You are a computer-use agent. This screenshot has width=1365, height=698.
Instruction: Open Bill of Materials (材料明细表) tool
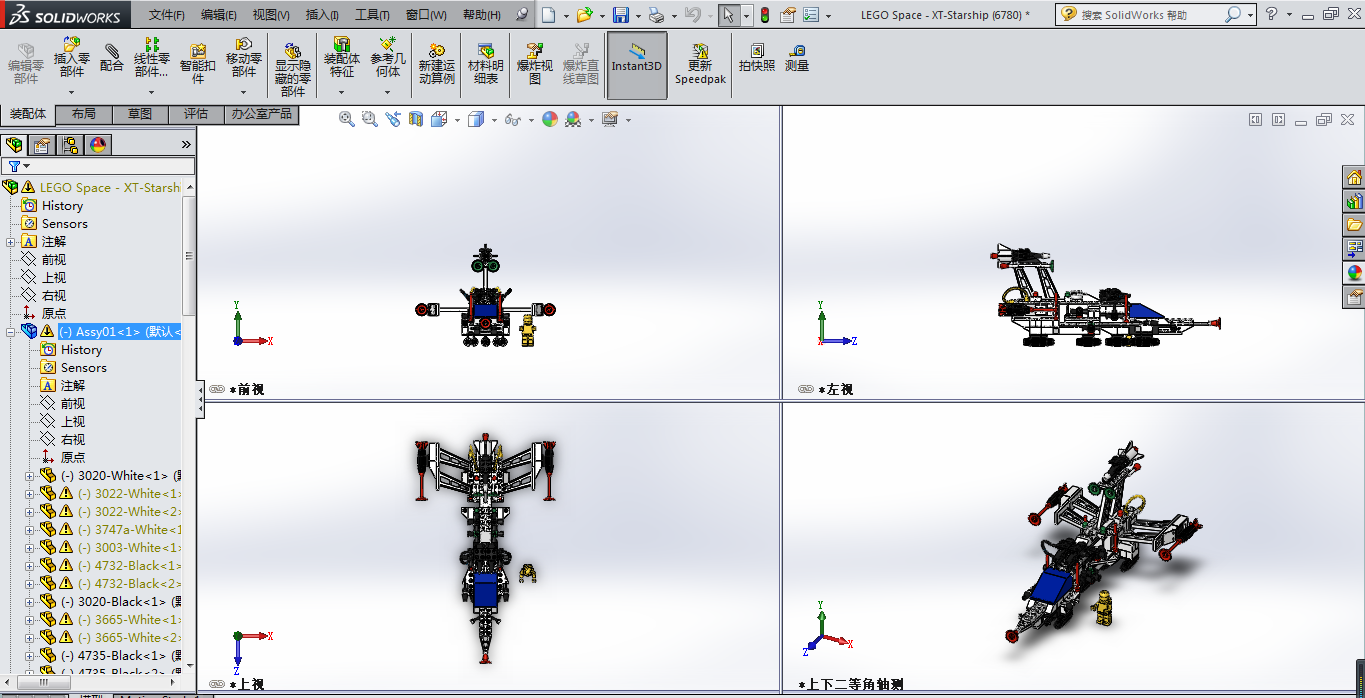tap(486, 64)
